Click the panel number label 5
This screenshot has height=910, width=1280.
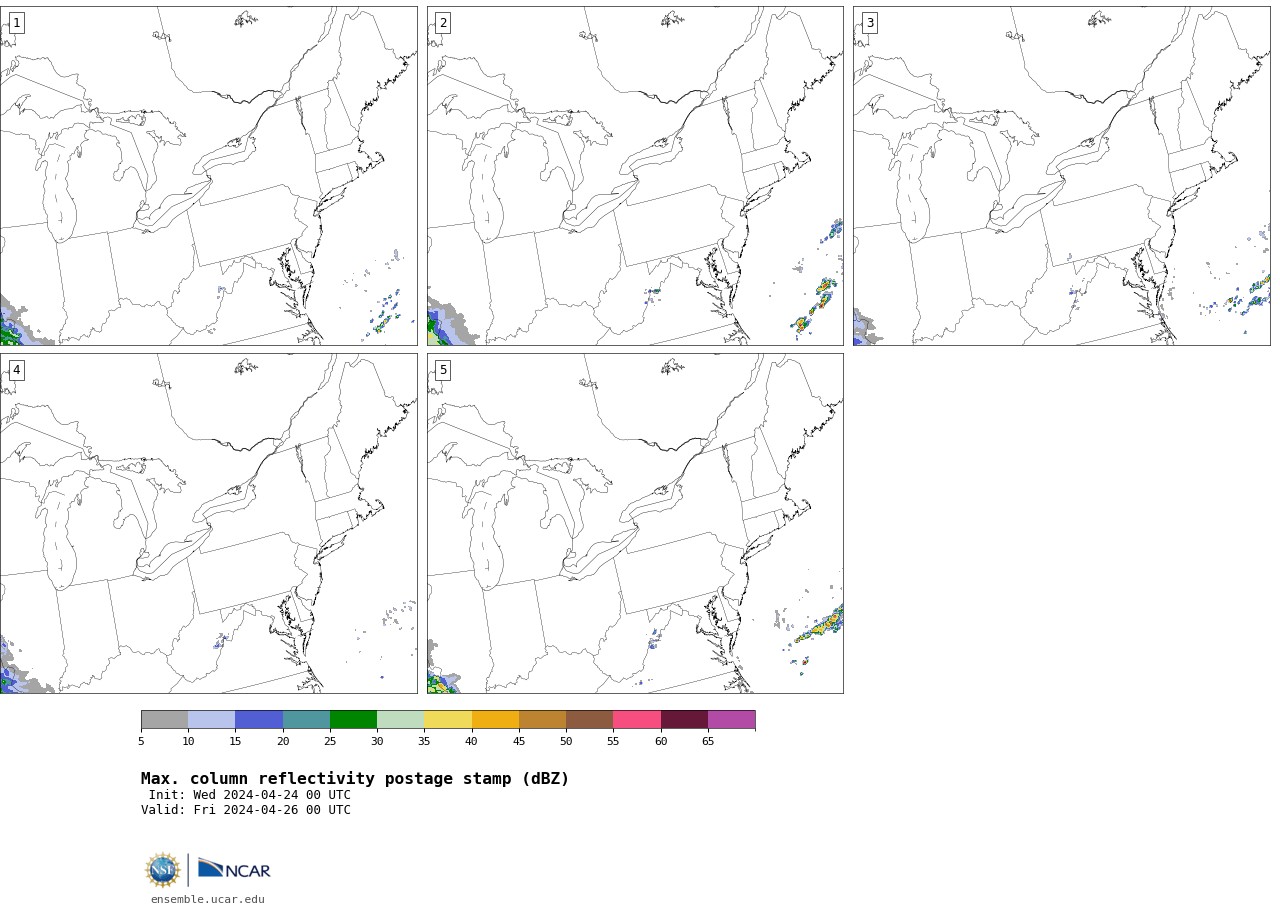[x=443, y=370]
